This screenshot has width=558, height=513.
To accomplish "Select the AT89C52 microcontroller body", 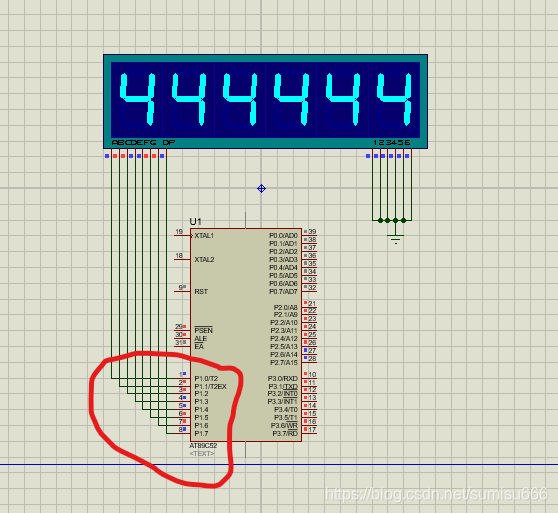I will (246, 335).
